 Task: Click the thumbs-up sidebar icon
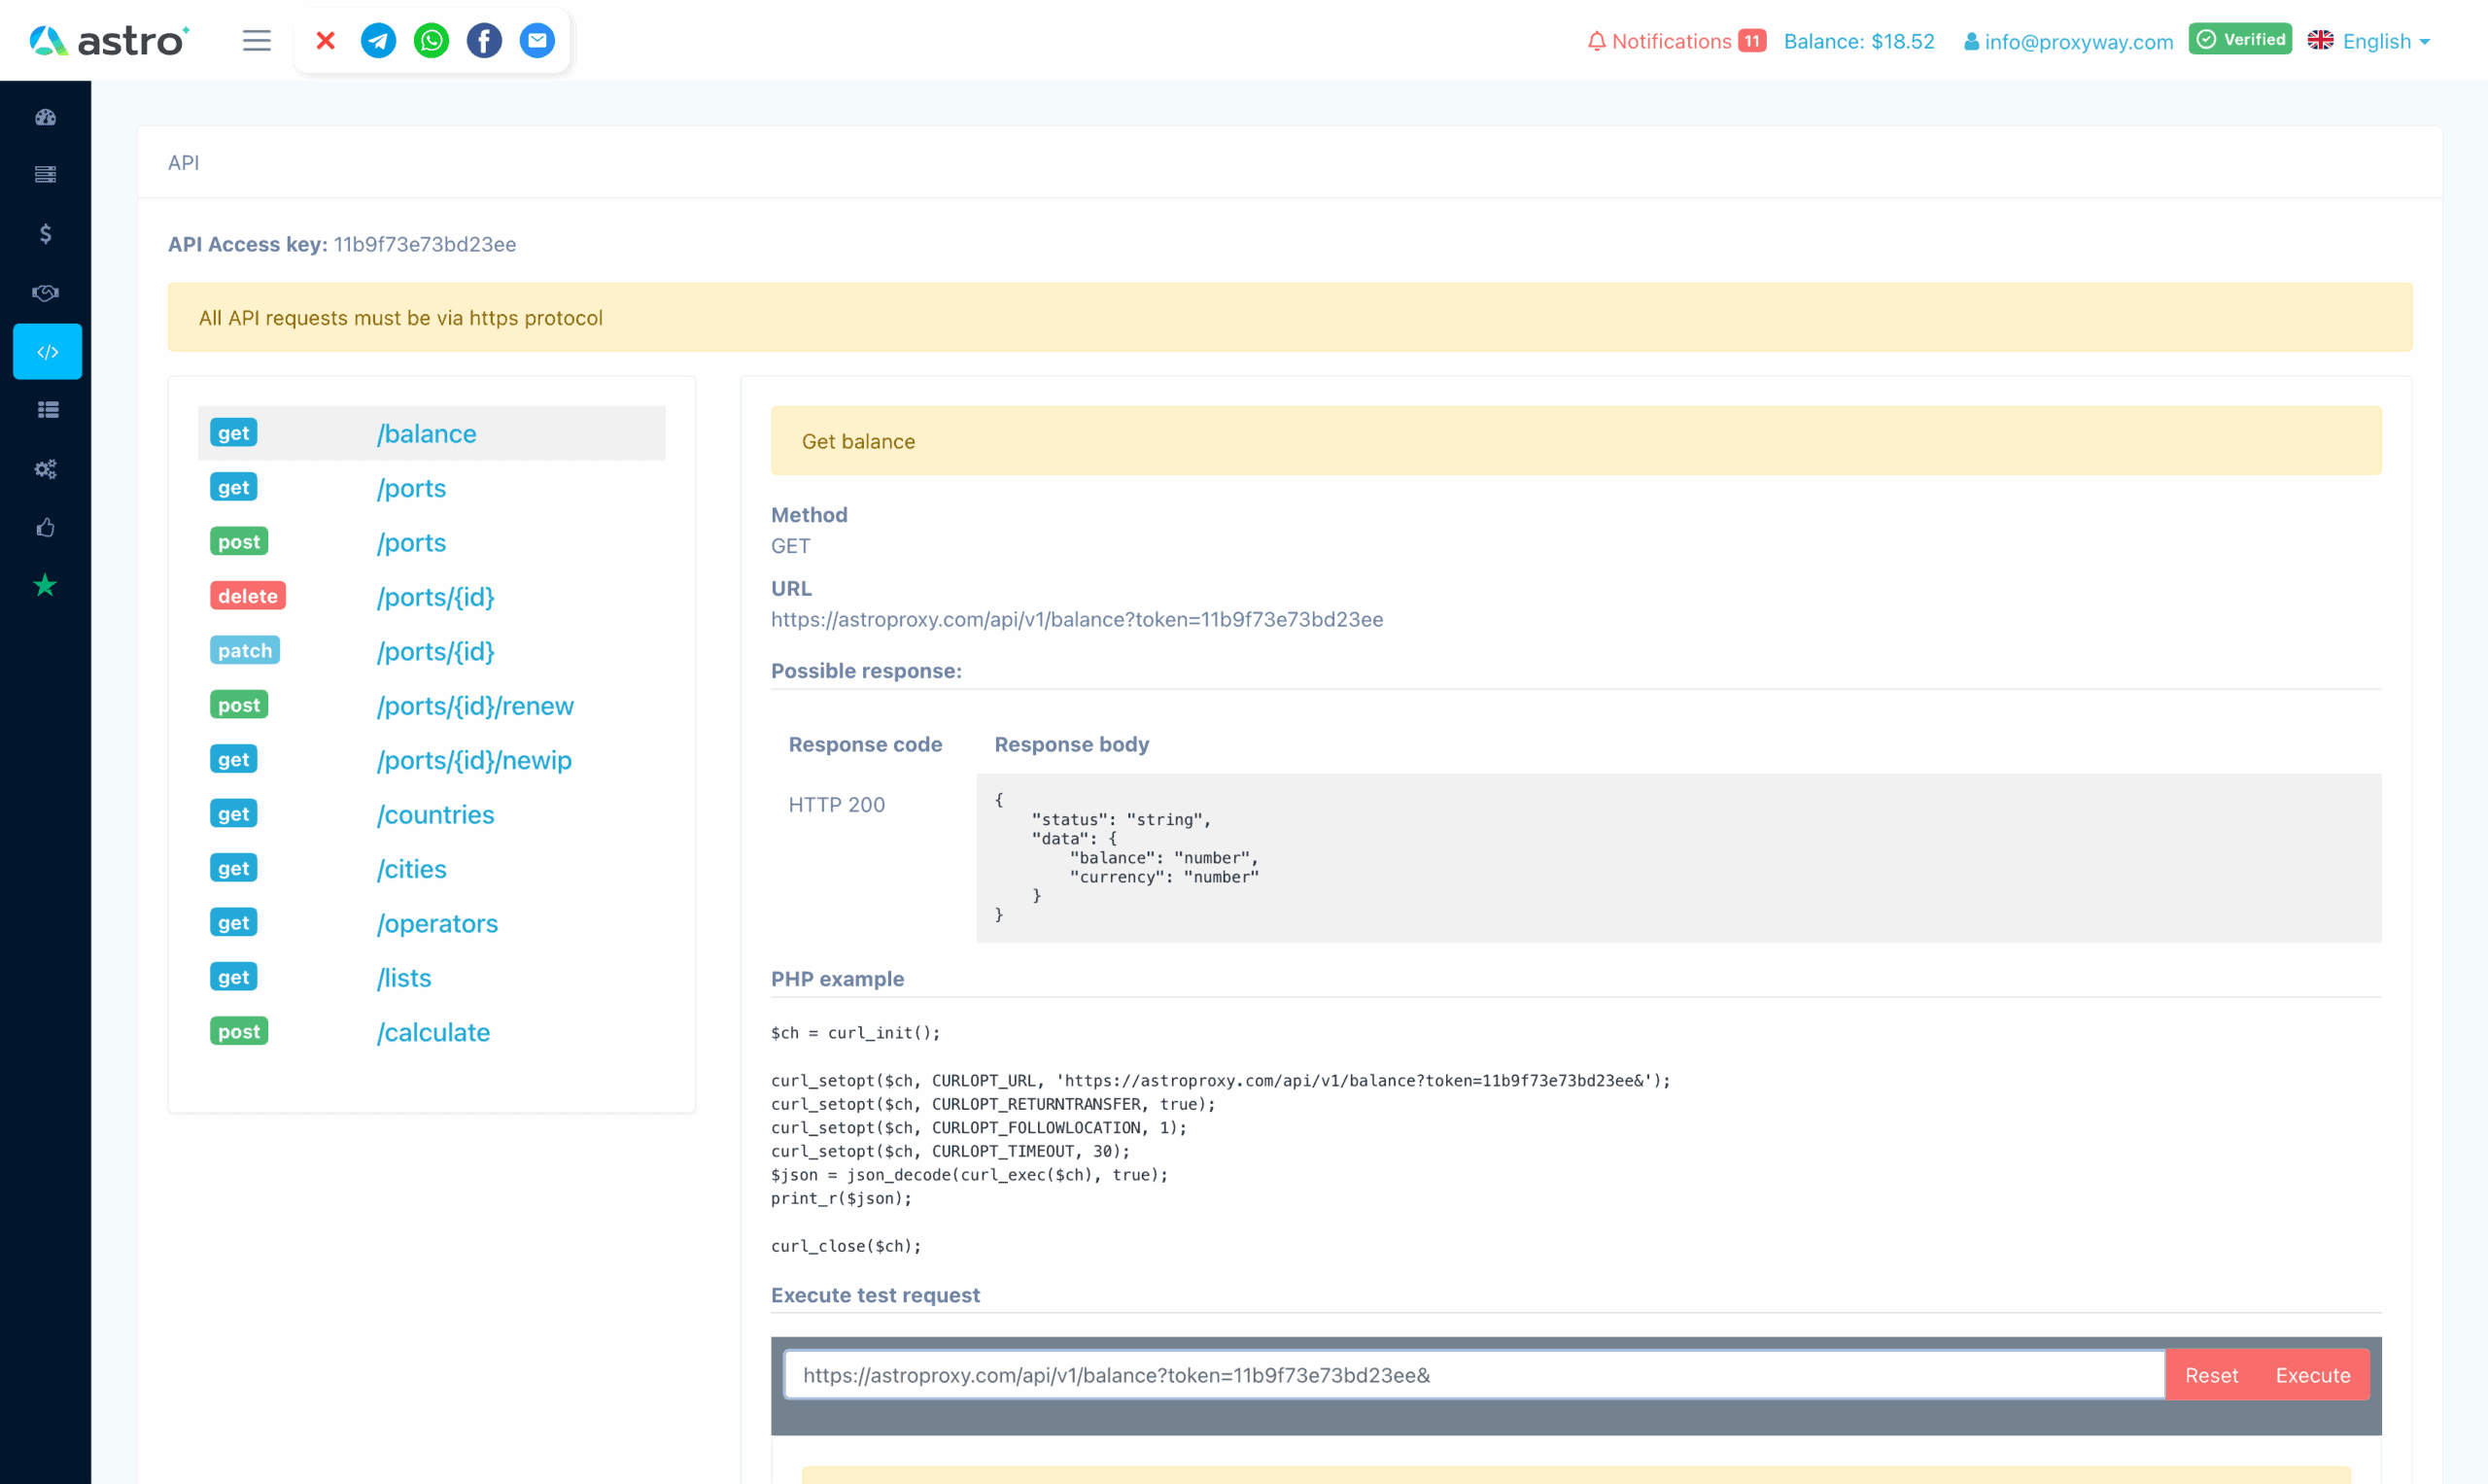pos(46,527)
